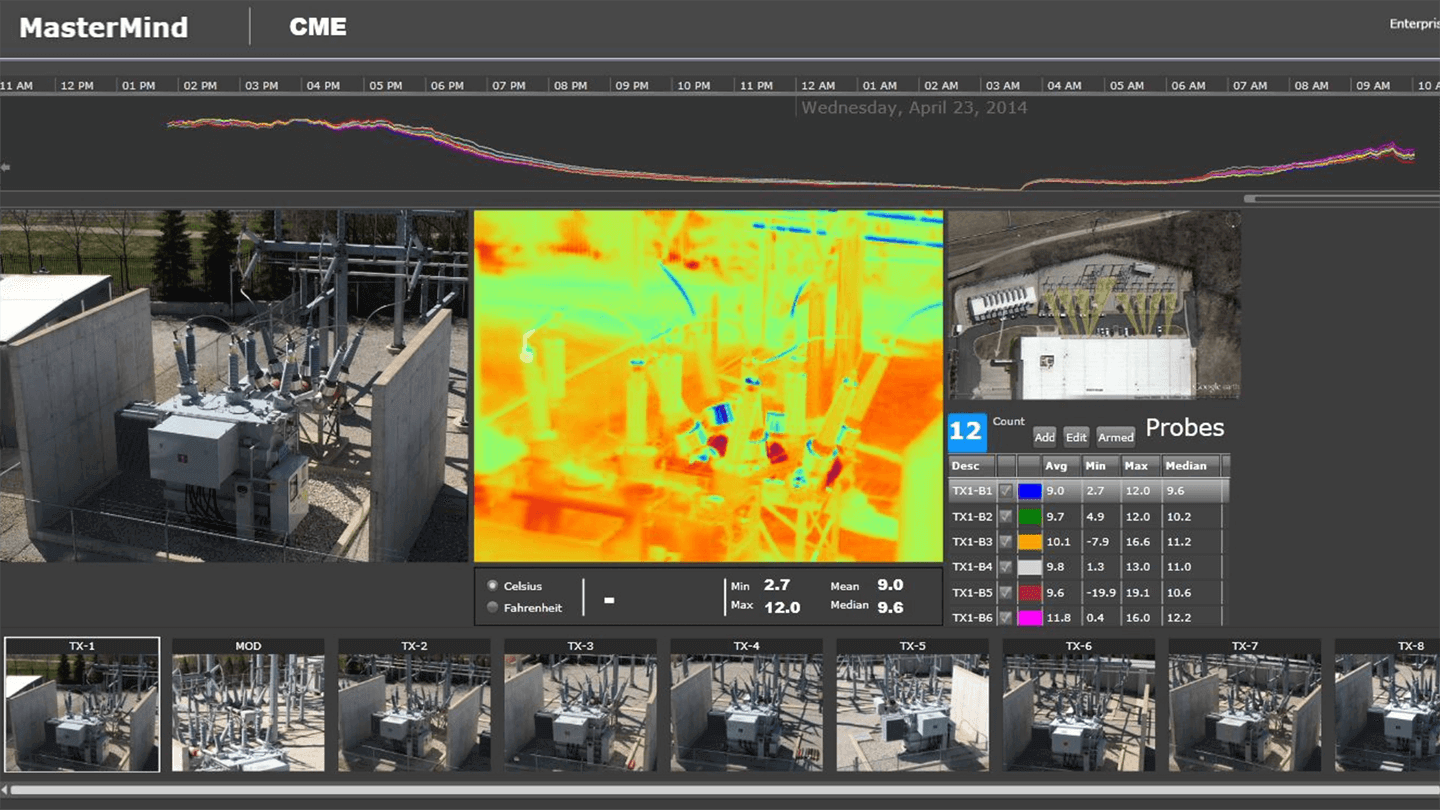
Task: Click the 09 AM timeline marker
Action: click(1373, 86)
